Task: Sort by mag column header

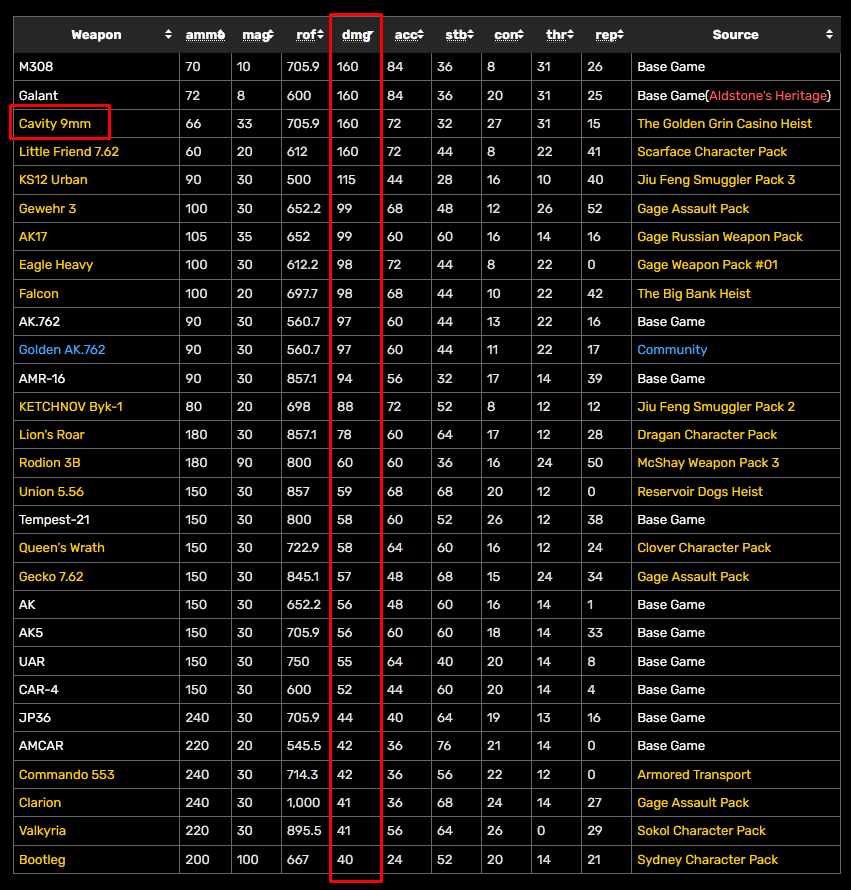Action: (x=257, y=35)
